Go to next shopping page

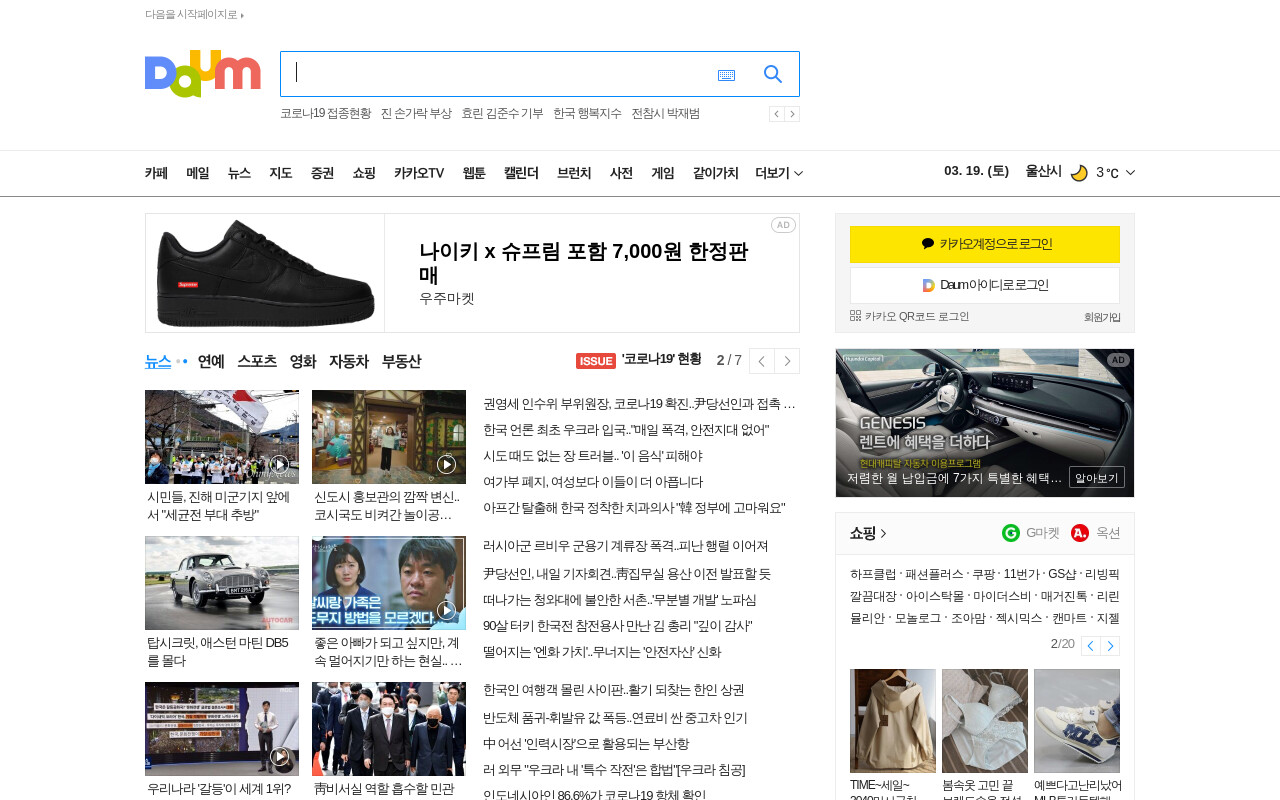click(x=1110, y=646)
